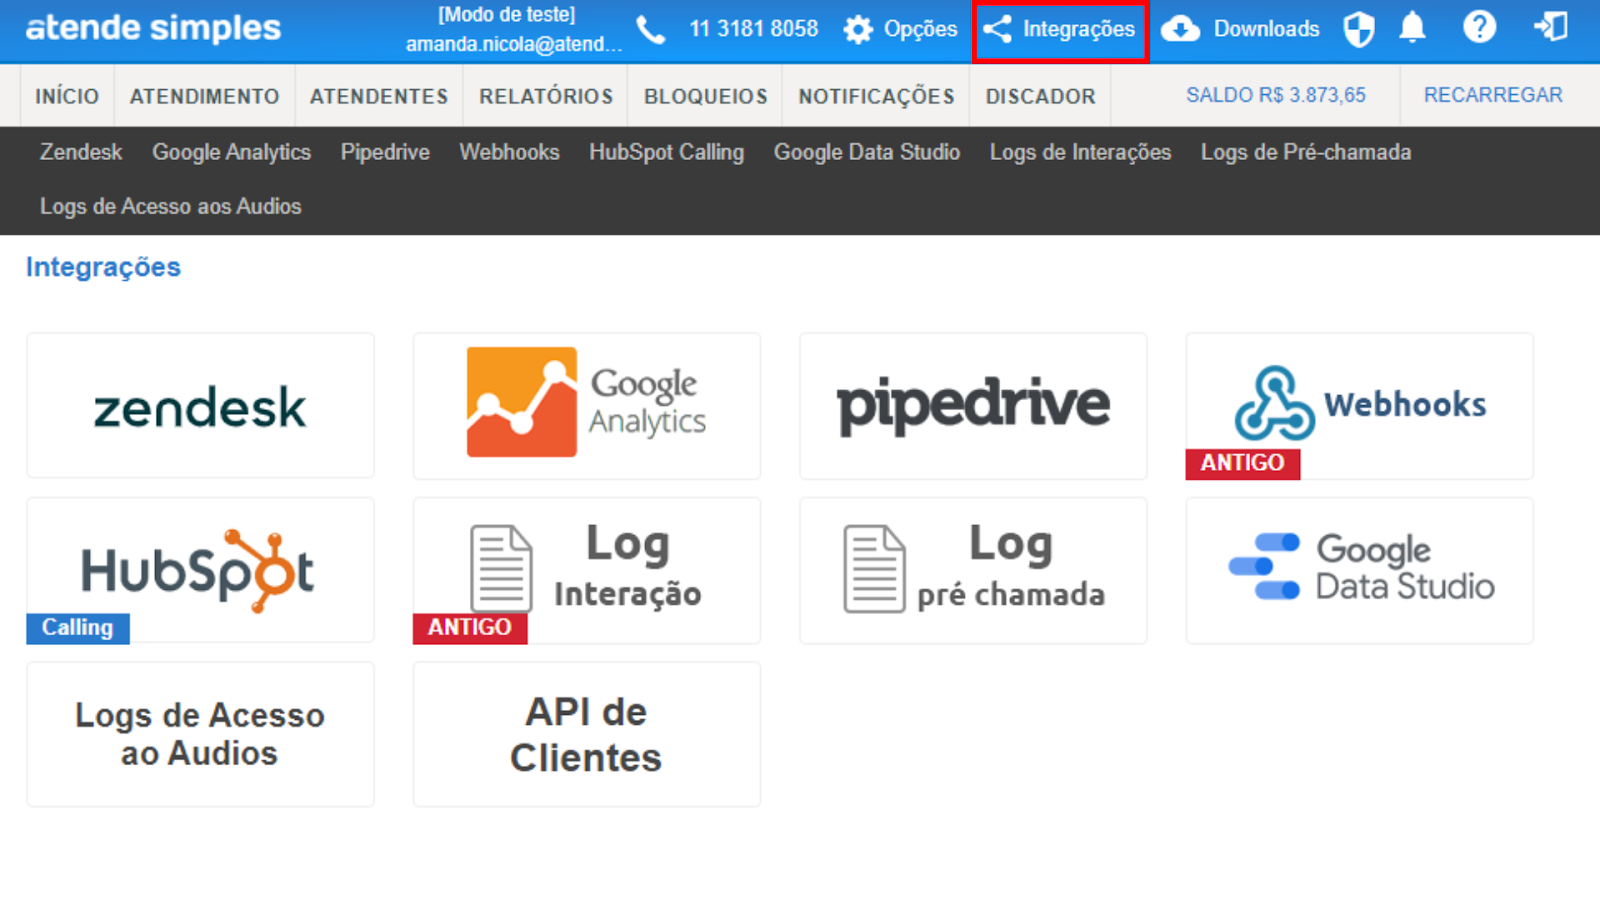The image size is (1600, 900).
Task: Click the RECARREGAR link
Action: 1493,95
